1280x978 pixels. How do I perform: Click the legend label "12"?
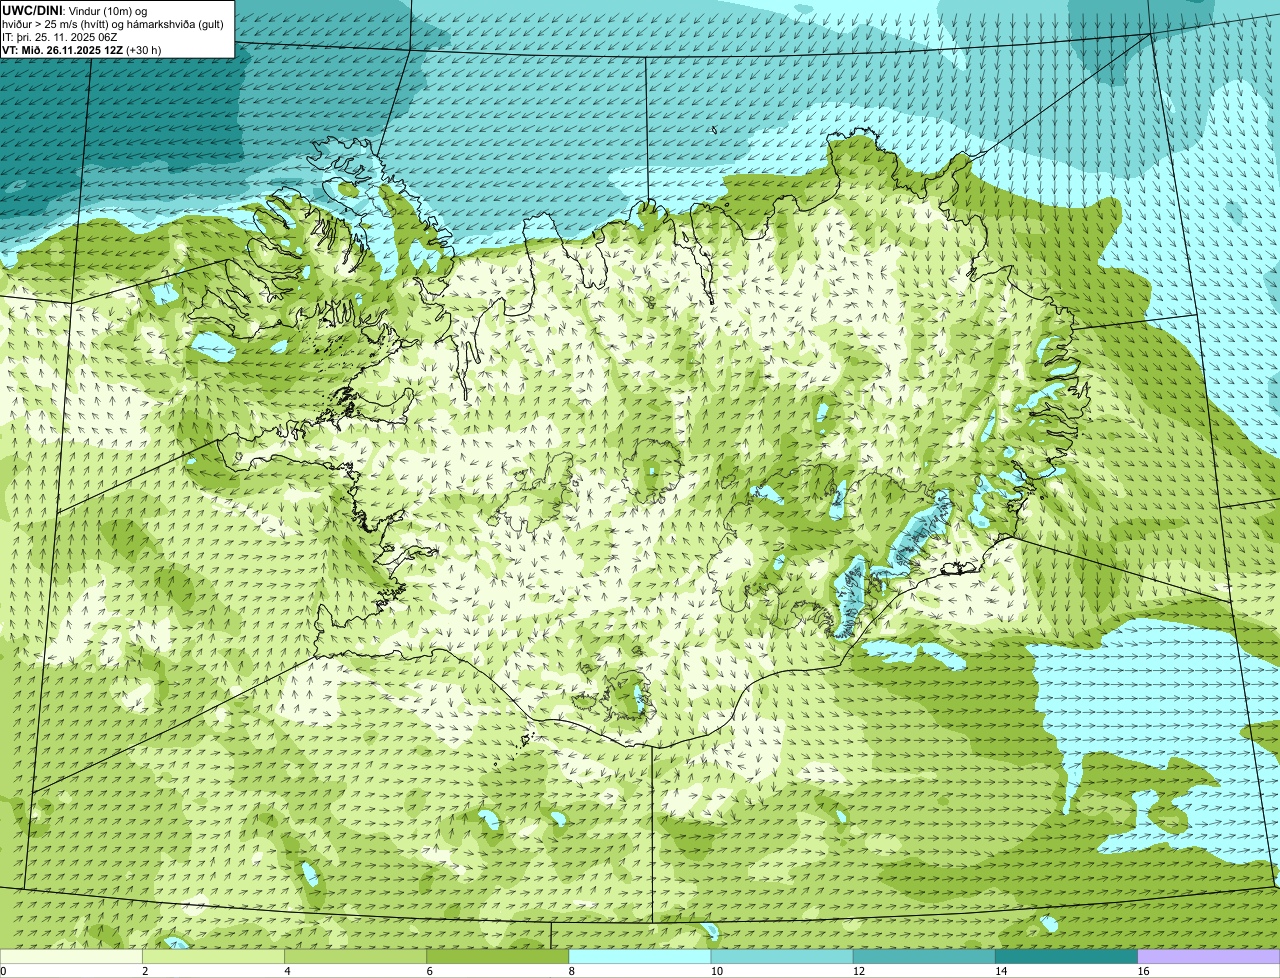tap(858, 971)
